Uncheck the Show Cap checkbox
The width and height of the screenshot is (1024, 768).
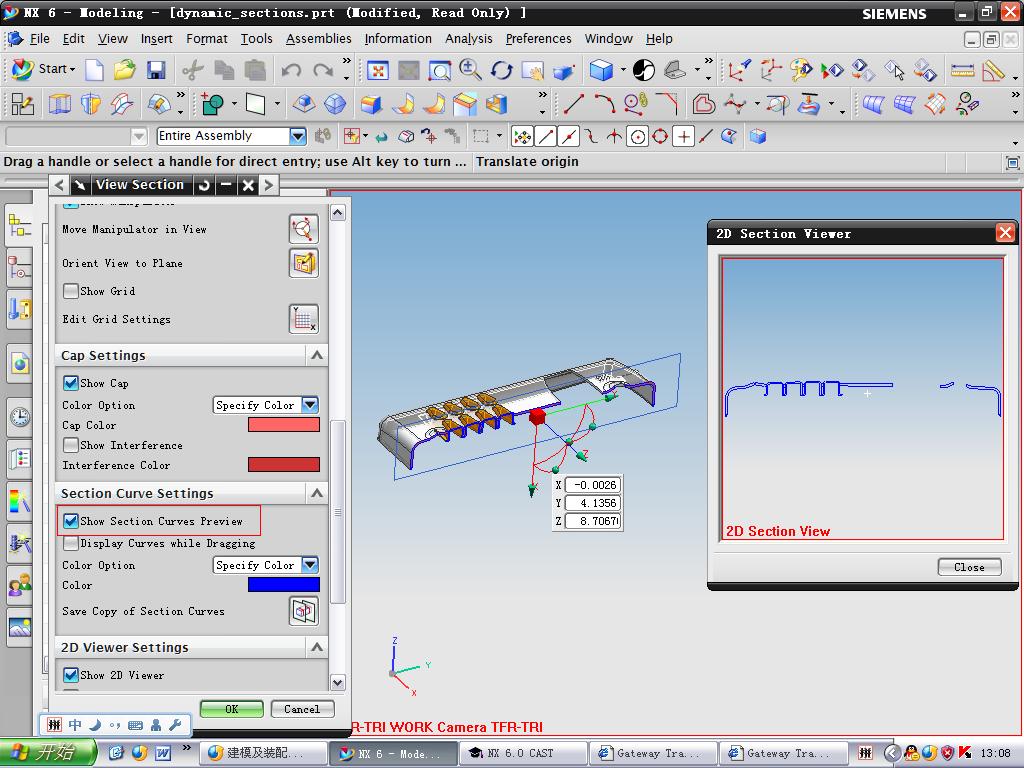click(71, 383)
